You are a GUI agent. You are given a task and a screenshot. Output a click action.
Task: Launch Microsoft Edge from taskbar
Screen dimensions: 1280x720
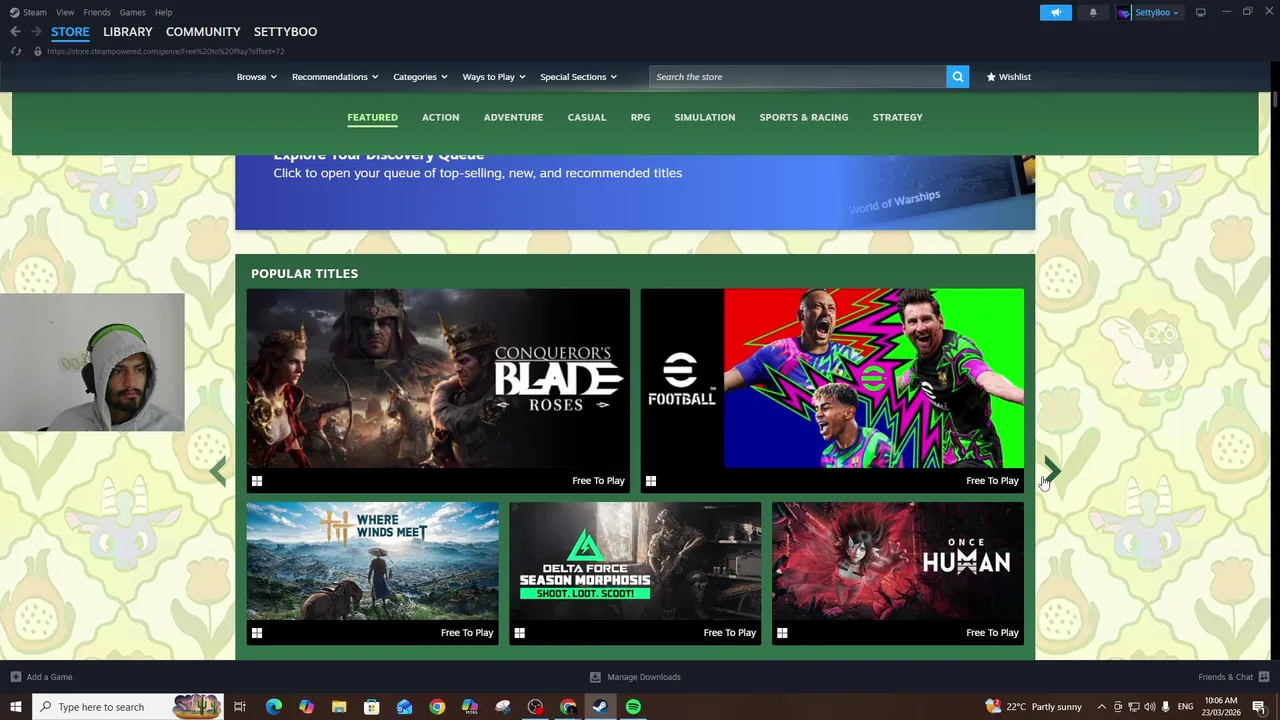[x=273, y=707]
